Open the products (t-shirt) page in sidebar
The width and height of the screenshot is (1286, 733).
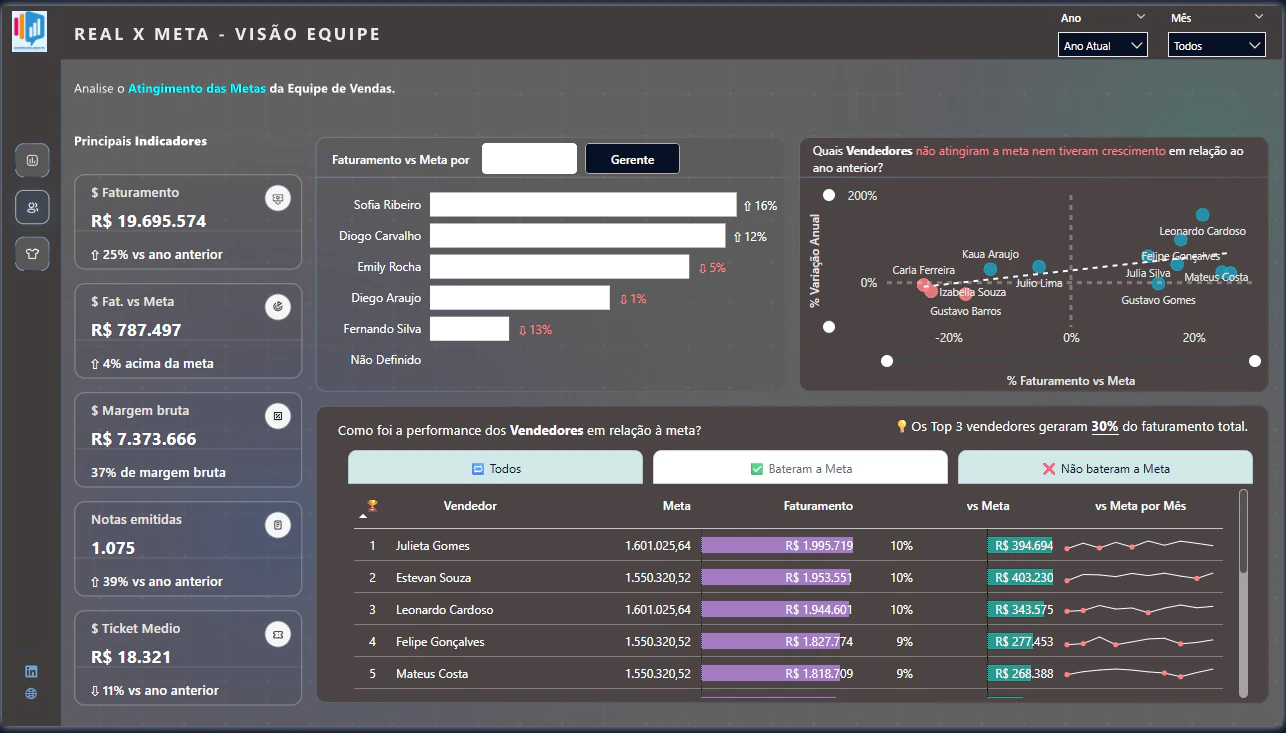pyautogui.click(x=32, y=254)
